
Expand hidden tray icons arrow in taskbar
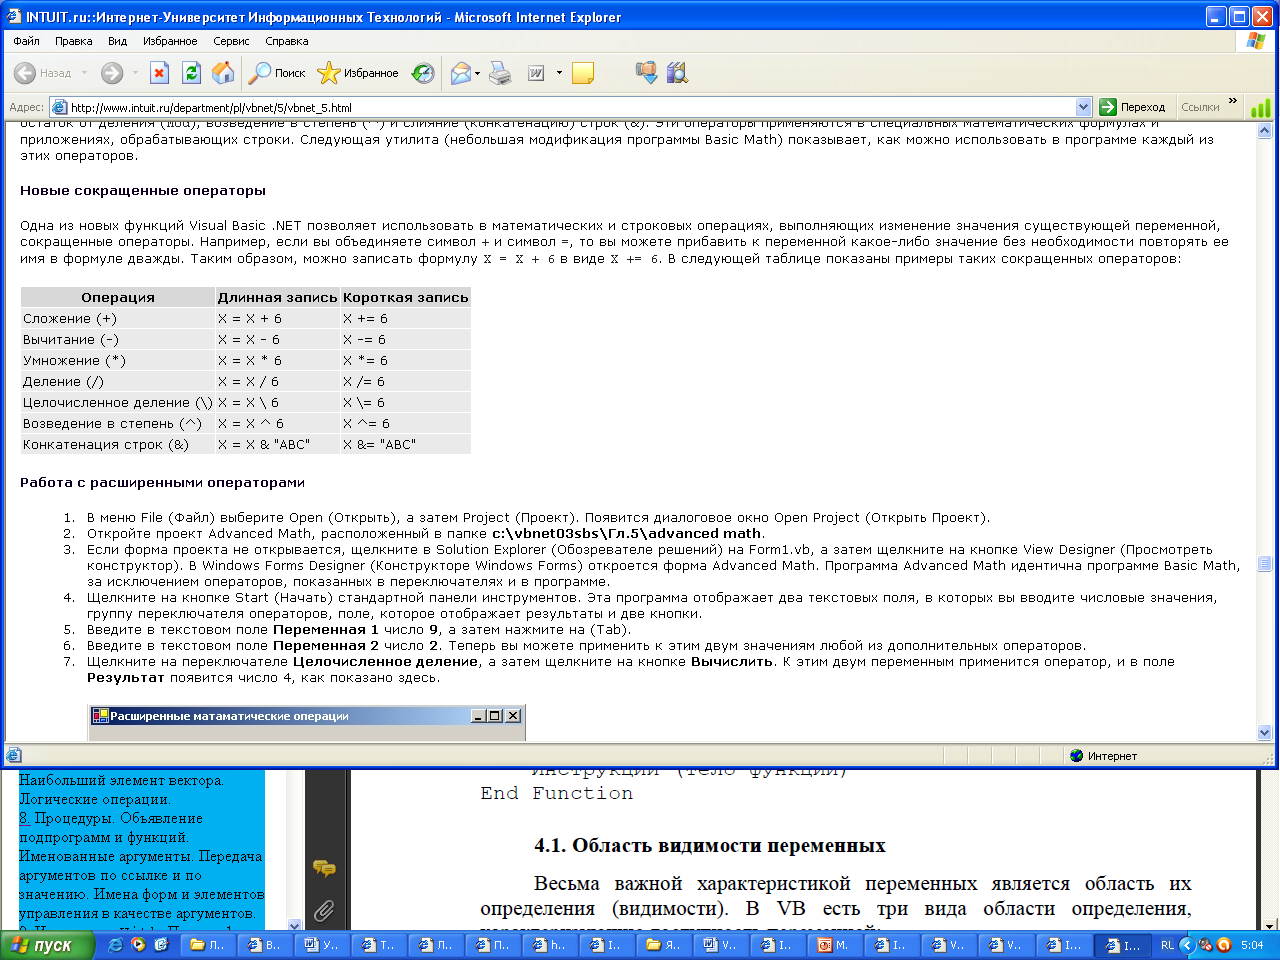[x=1187, y=945]
